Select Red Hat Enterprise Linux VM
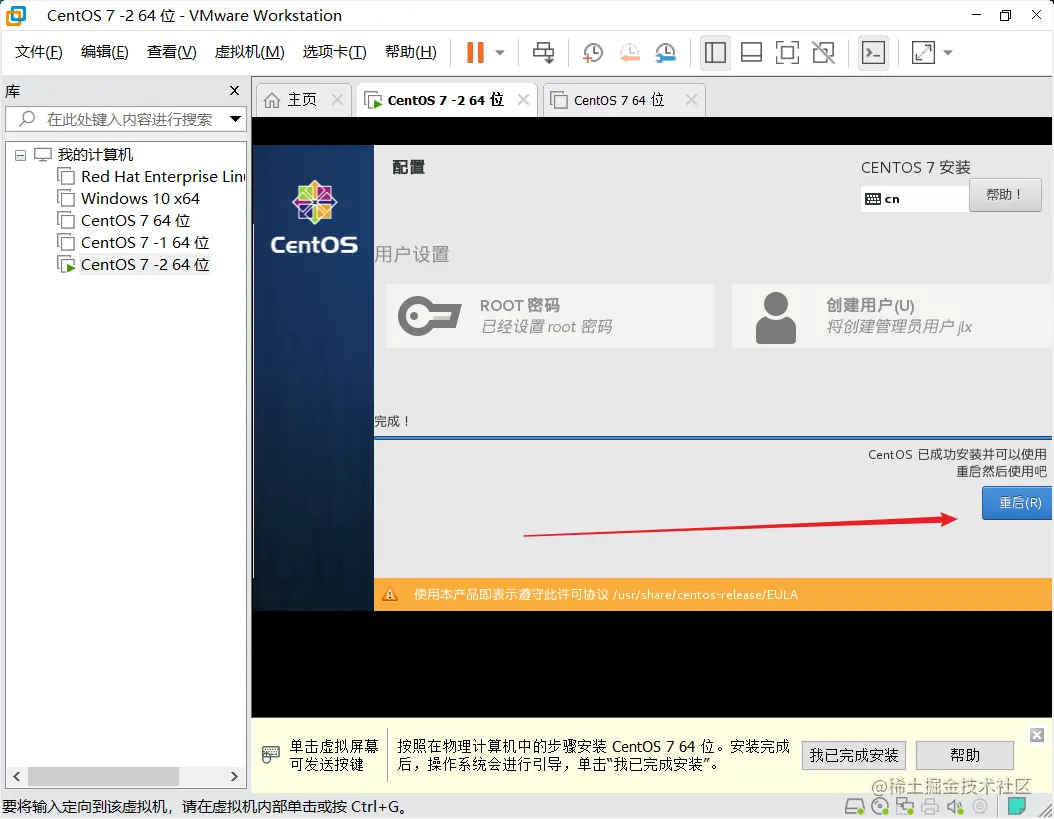1054x819 pixels. coord(163,177)
